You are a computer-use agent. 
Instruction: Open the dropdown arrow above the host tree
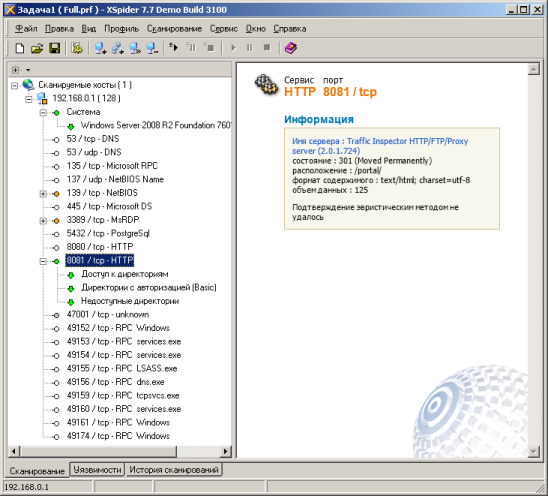point(28,70)
